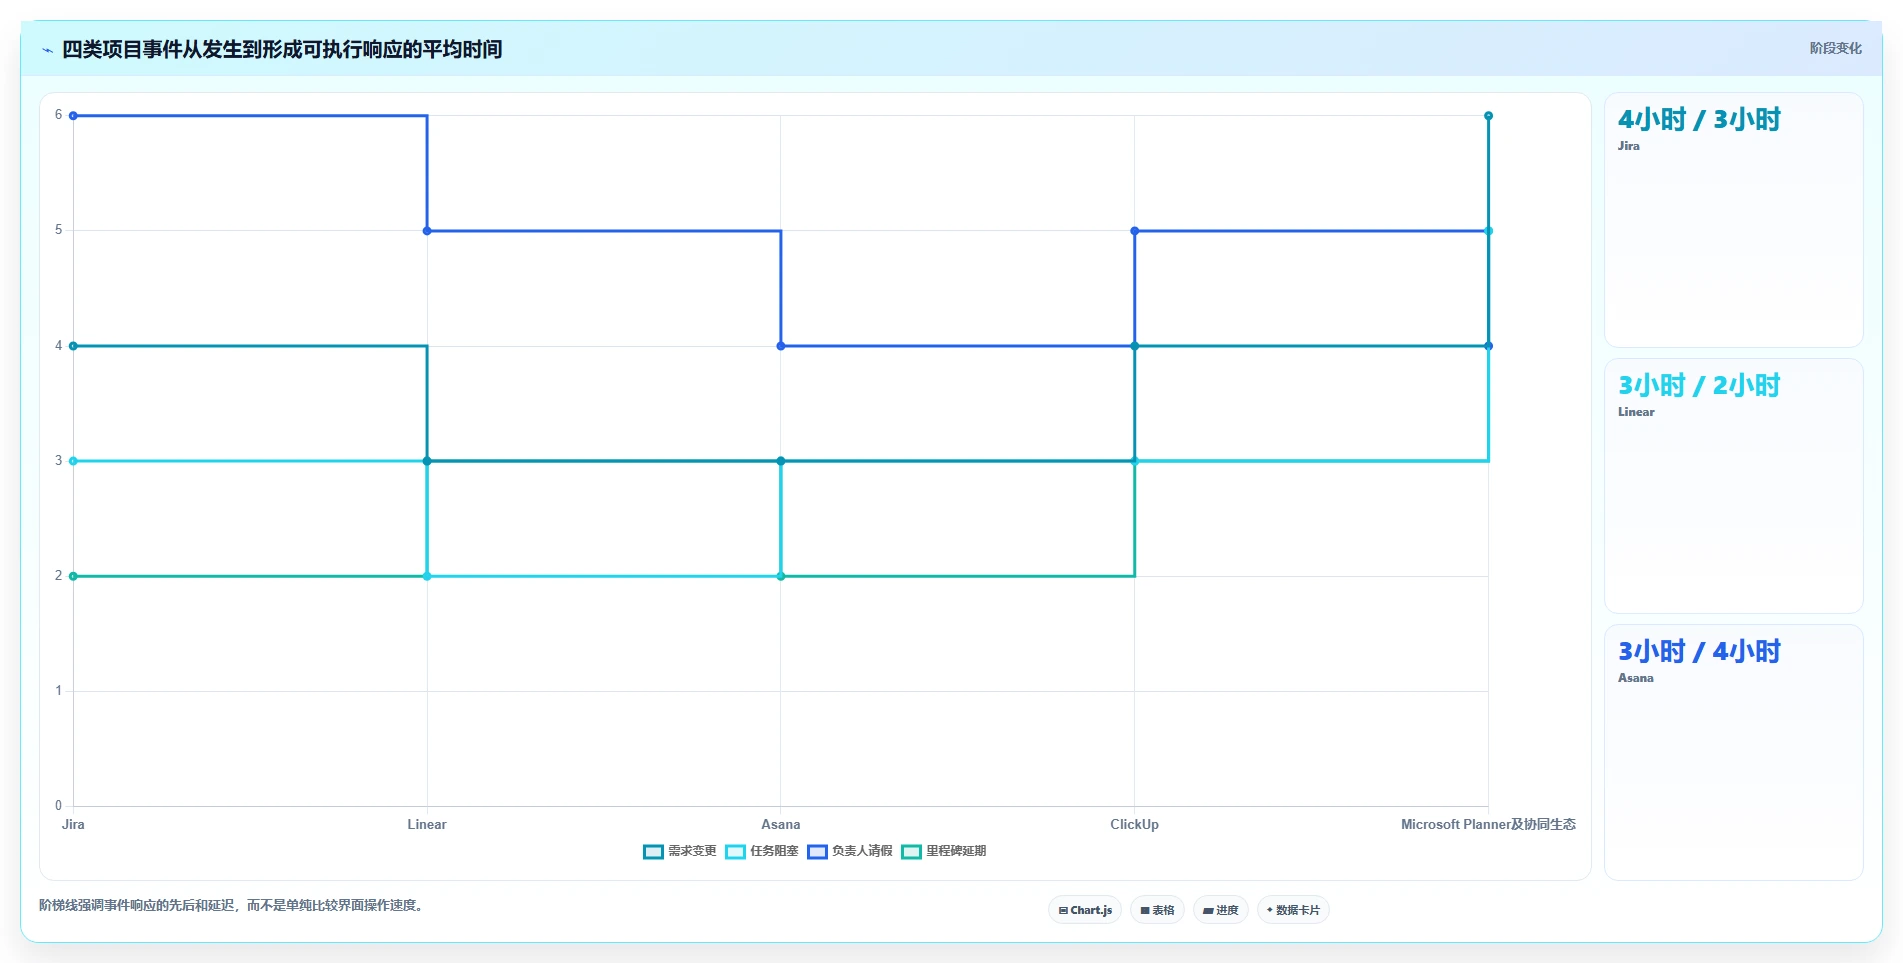Open the Jira 4小时 / 3小时 card

pos(1733,220)
